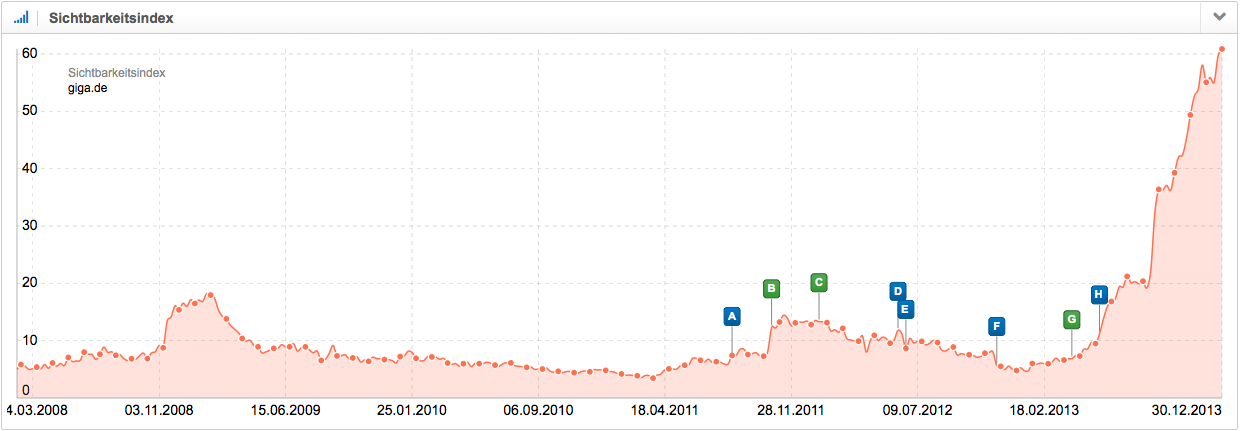Click the green event pin C
This screenshot has width=1240, height=431.
pyautogui.click(x=818, y=282)
